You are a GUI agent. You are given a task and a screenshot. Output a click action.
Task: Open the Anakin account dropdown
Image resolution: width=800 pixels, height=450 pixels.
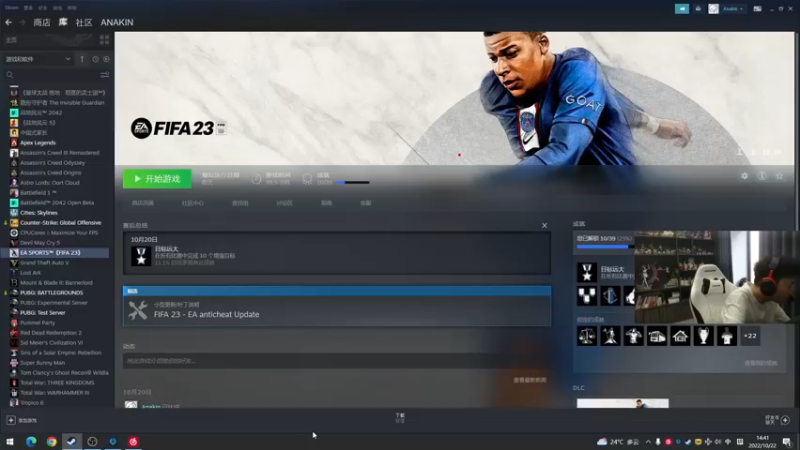(733, 9)
